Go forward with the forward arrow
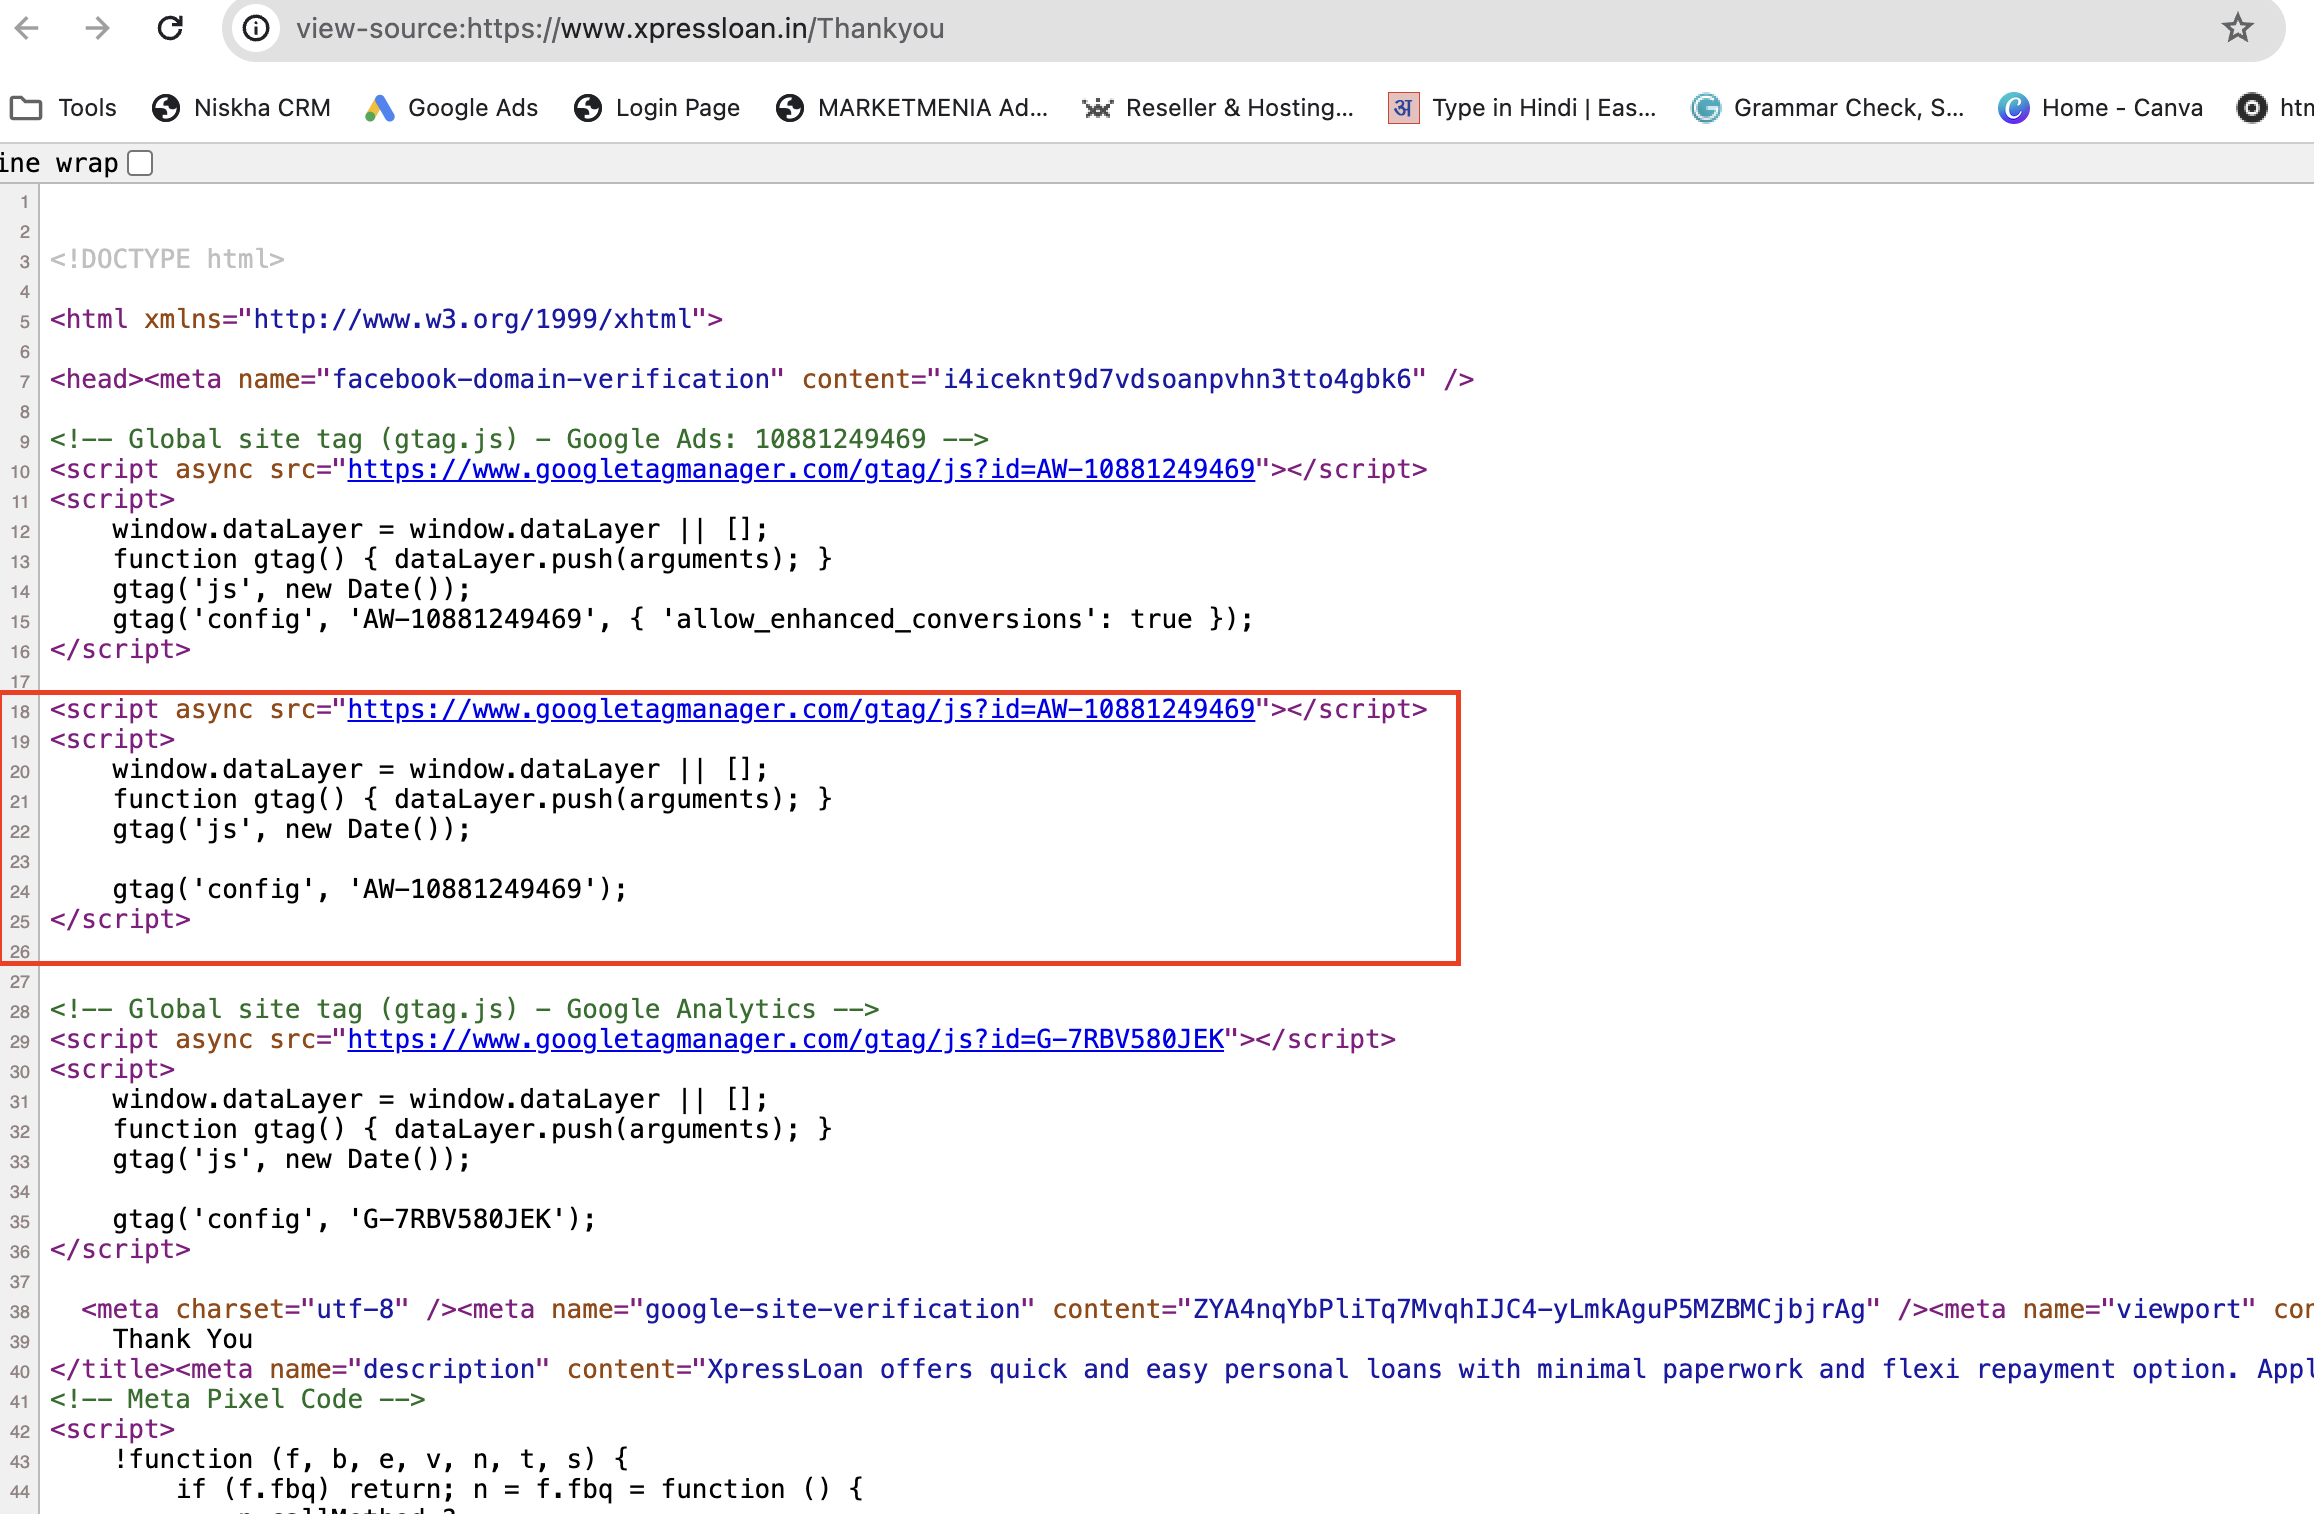This screenshot has width=2314, height=1514. 97,28
